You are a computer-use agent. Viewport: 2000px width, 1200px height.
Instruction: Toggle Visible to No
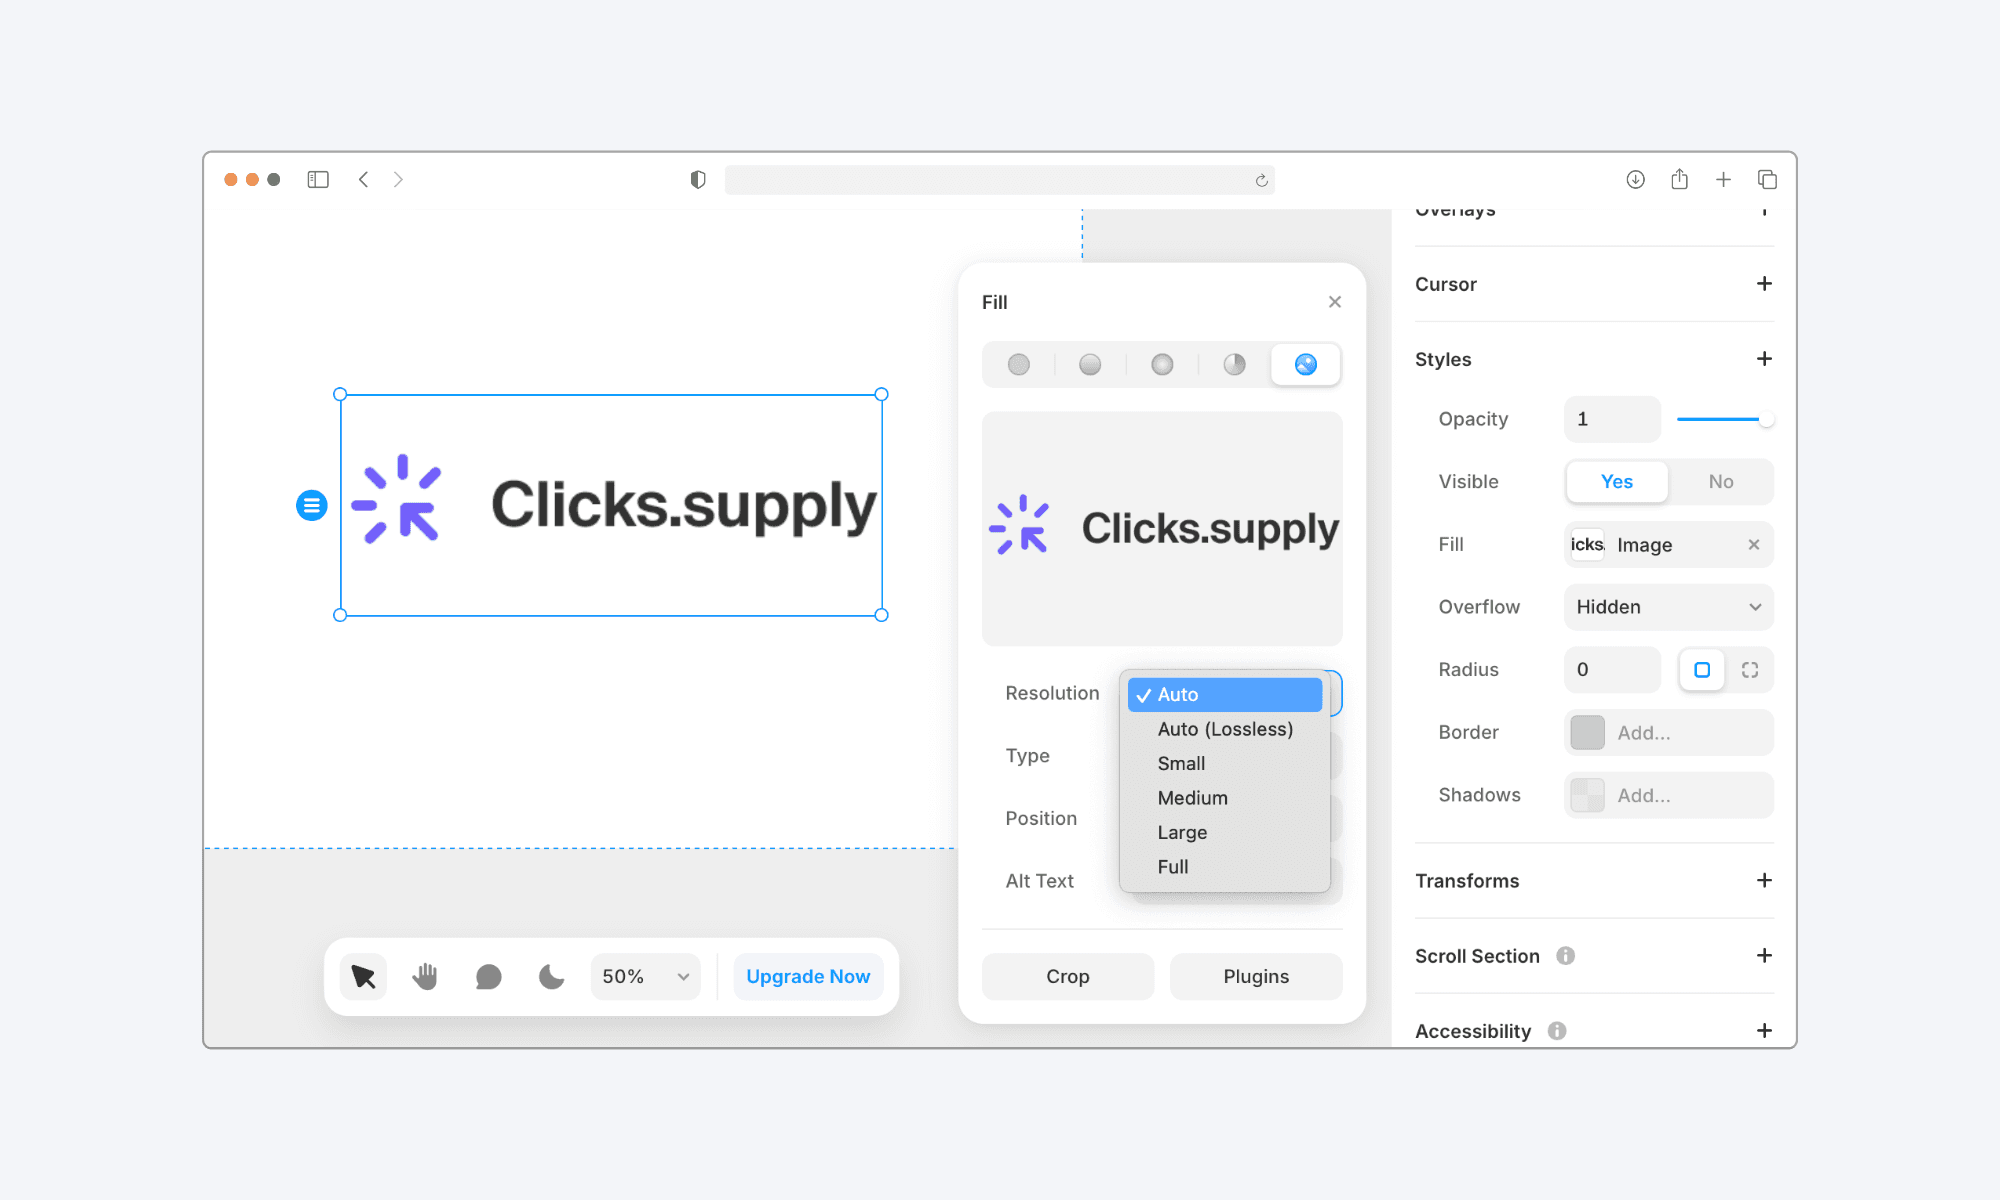(1719, 481)
